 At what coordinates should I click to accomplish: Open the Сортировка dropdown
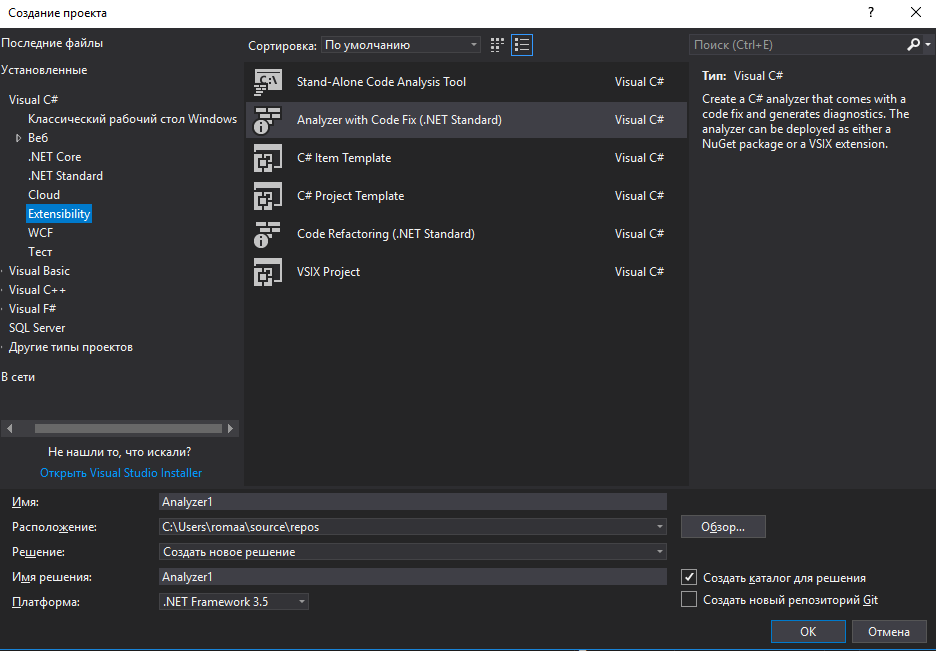click(401, 45)
